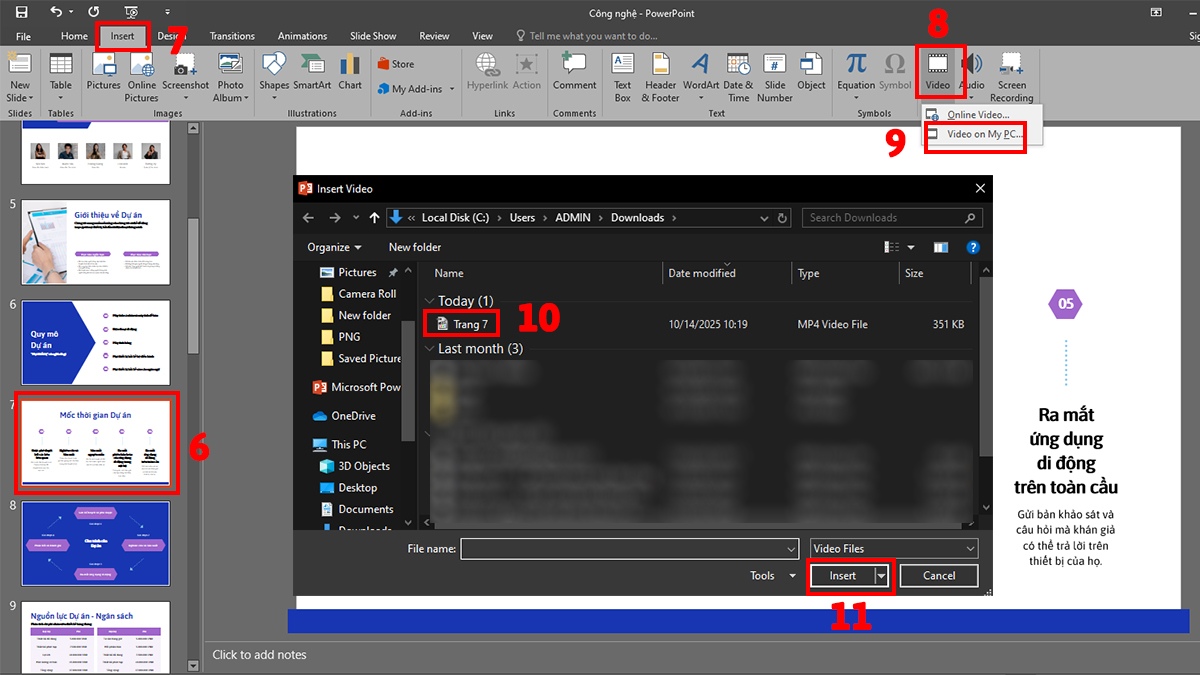
Task: Expand the Video Files type dropdown
Action: pos(969,549)
